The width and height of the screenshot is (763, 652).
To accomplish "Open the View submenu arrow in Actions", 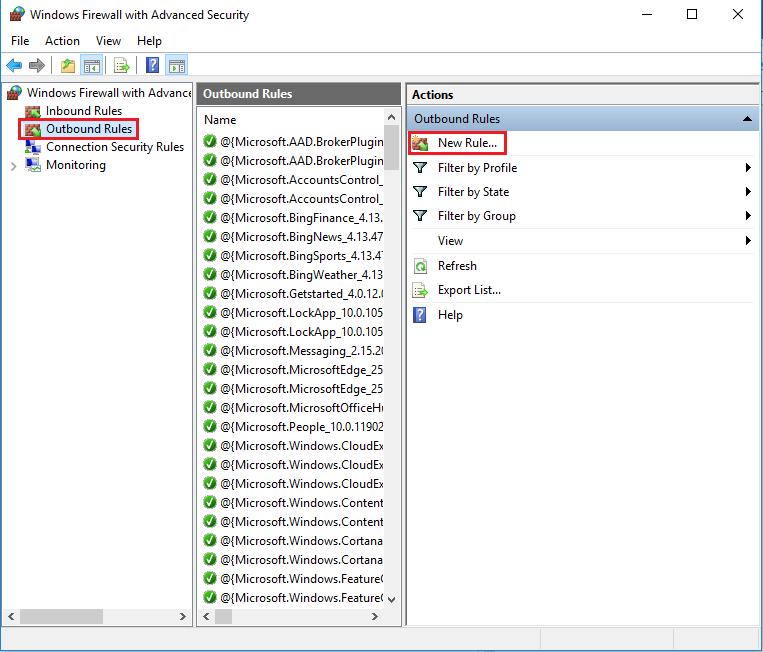I will pyautogui.click(x=748, y=240).
